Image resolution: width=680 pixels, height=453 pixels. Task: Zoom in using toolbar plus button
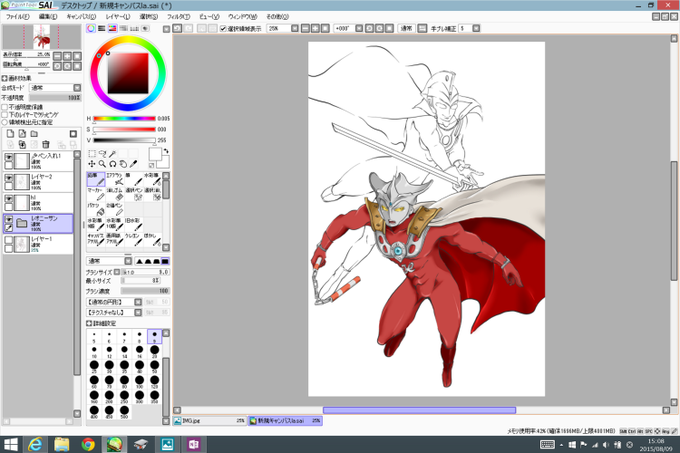coord(315,28)
